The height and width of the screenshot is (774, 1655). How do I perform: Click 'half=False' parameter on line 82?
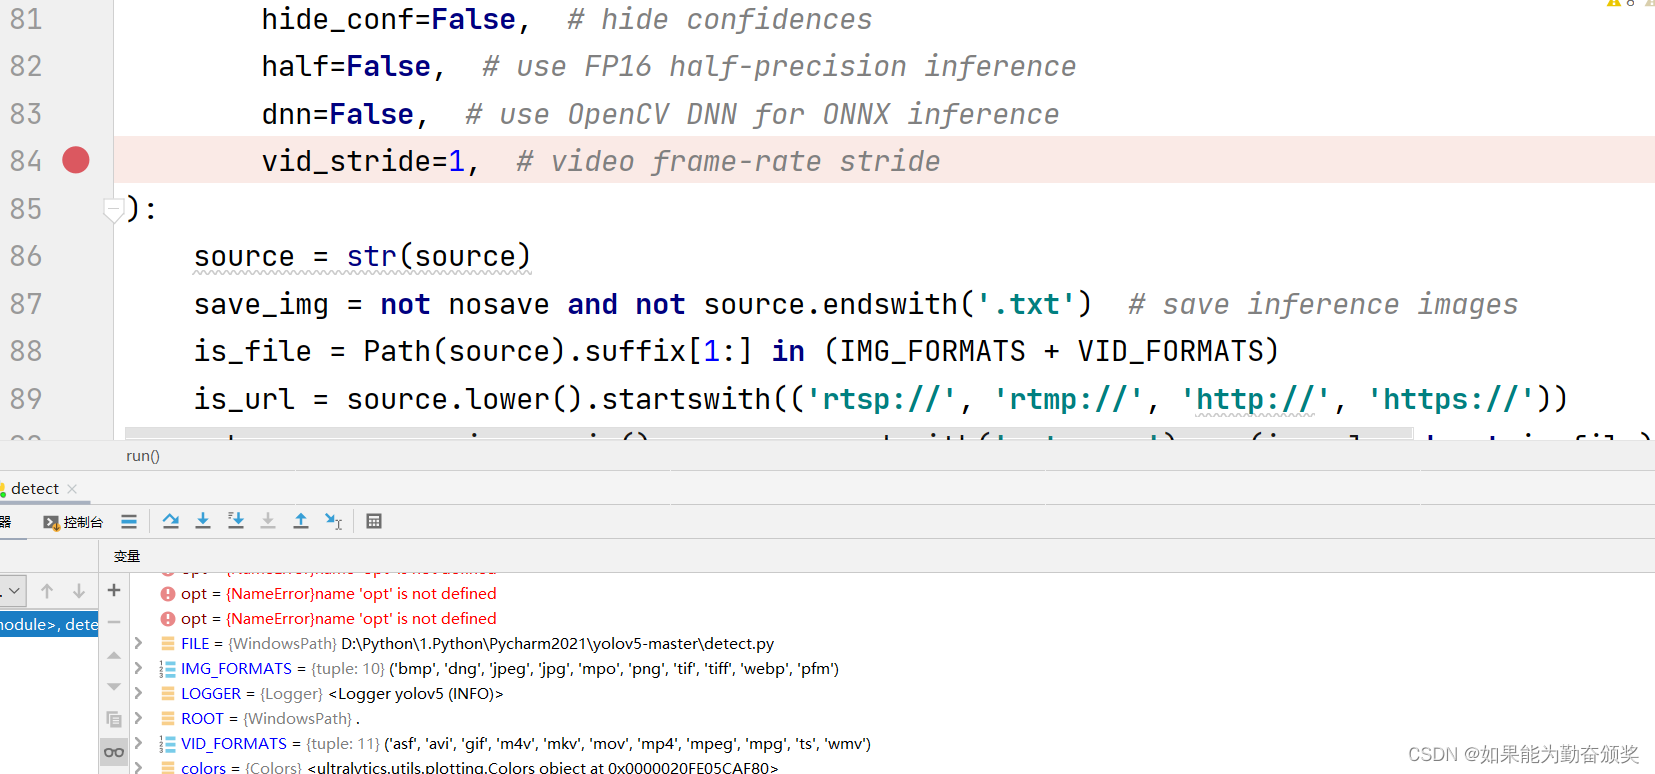pos(346,66)
